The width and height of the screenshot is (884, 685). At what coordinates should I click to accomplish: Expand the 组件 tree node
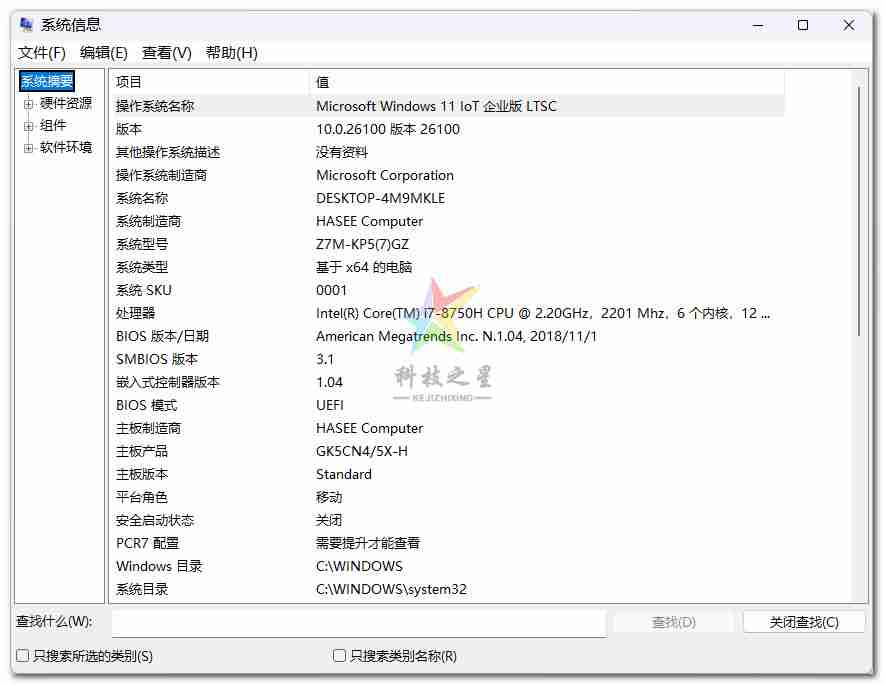click(29, 126)
